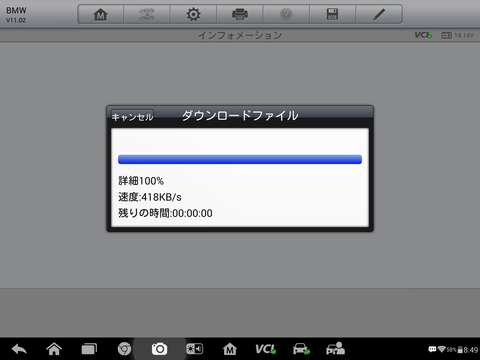Take a screenshot with camera icon

(x=159, y=349)
